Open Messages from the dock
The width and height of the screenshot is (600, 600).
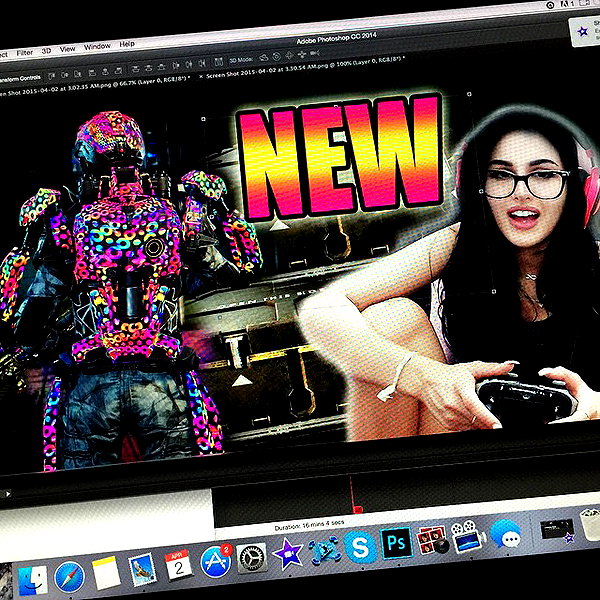(506, 533)
